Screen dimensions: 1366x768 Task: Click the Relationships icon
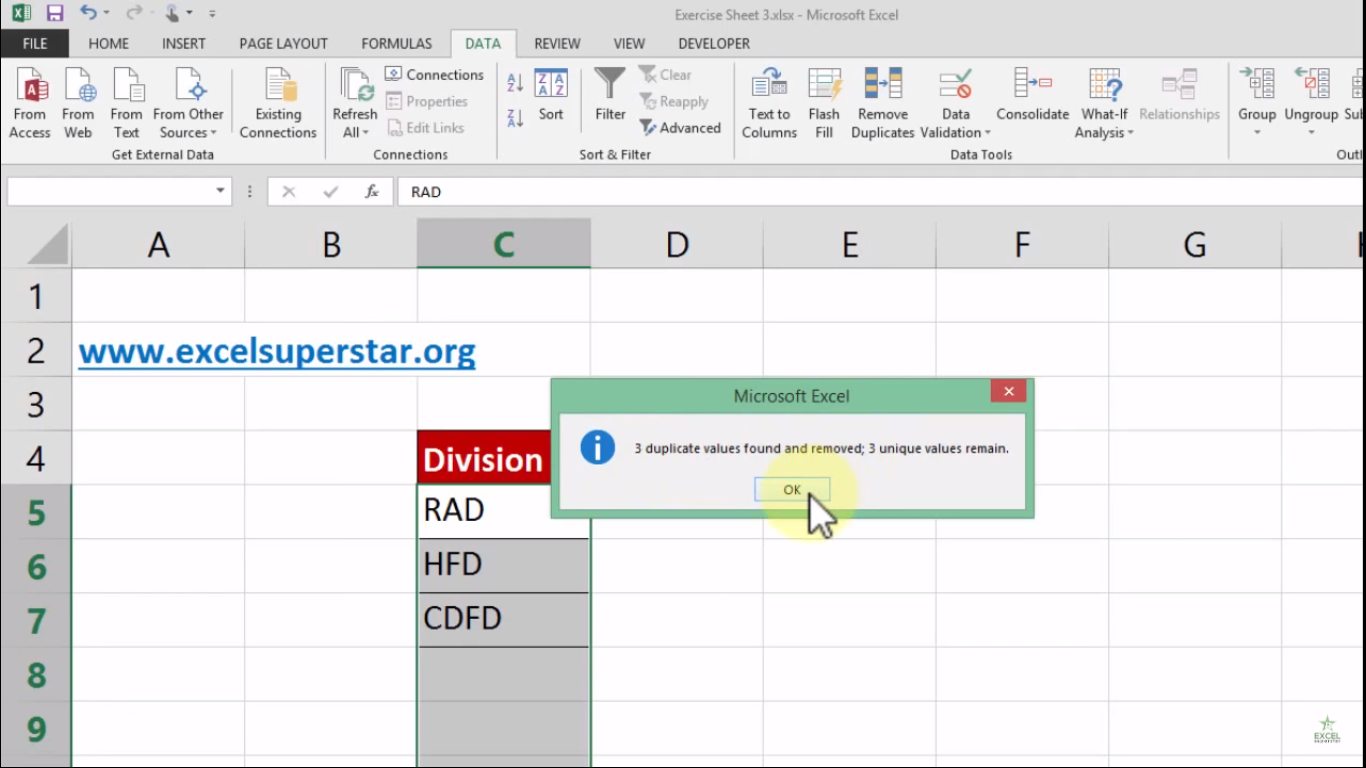click(1179, 86)
